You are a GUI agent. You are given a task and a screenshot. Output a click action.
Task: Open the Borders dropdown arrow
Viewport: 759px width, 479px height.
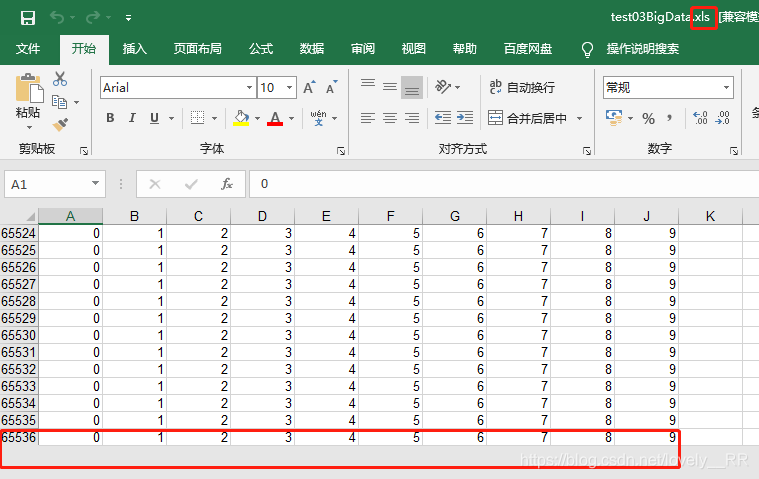pyautogui.click(x=214, y=118)
